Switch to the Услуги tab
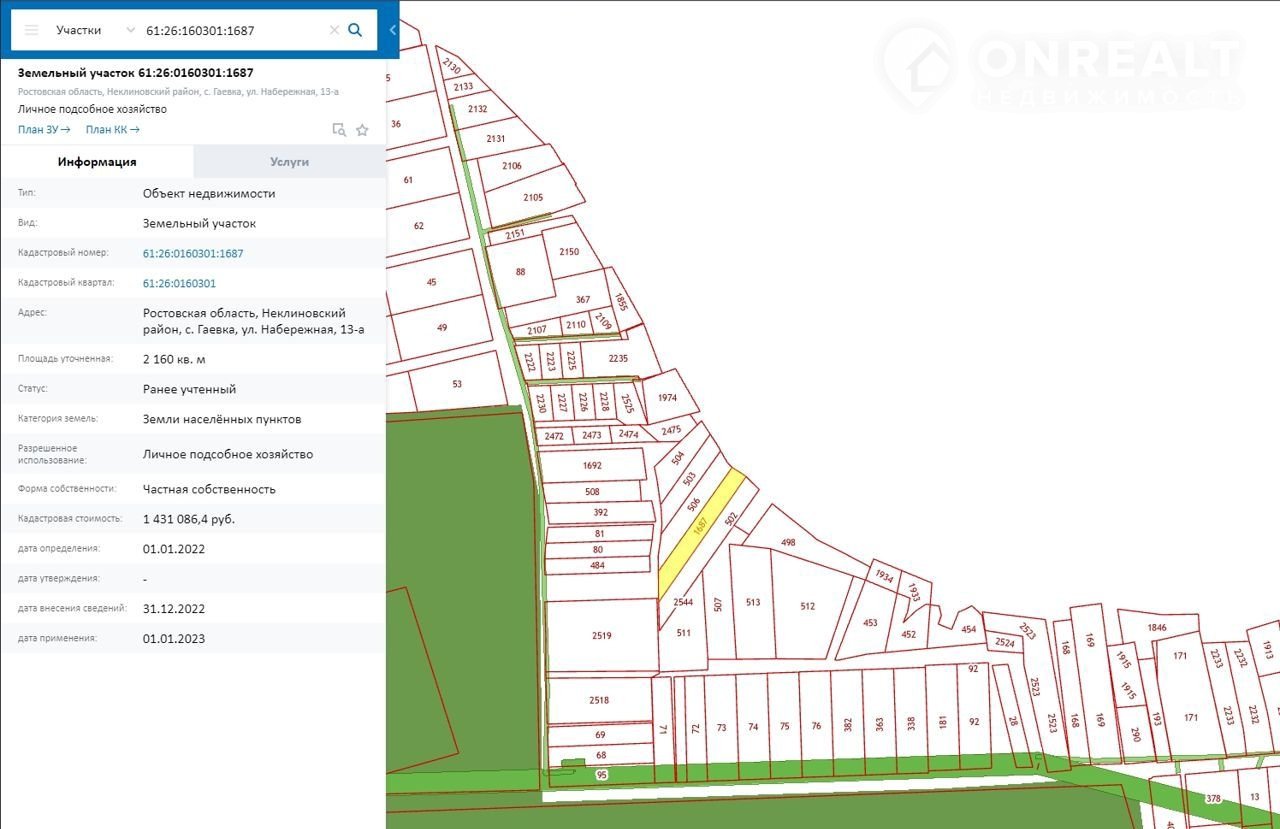This screenshot has width=1280, height=829. point(289,161)
